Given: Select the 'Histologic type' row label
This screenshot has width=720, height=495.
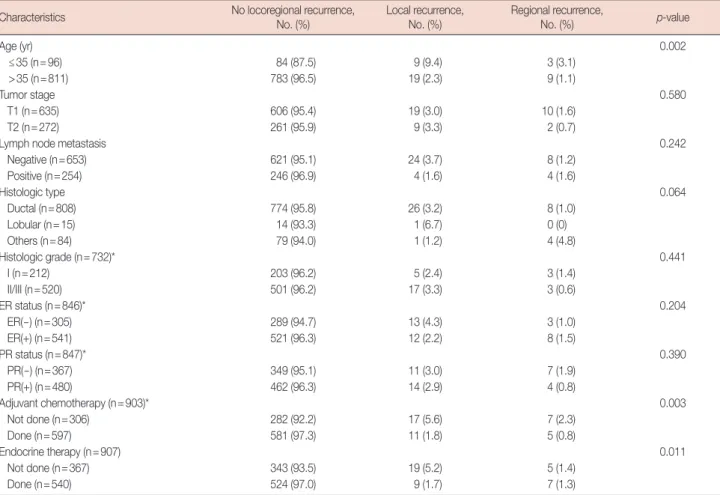Looking at the screenshot, I should point(32,192).
